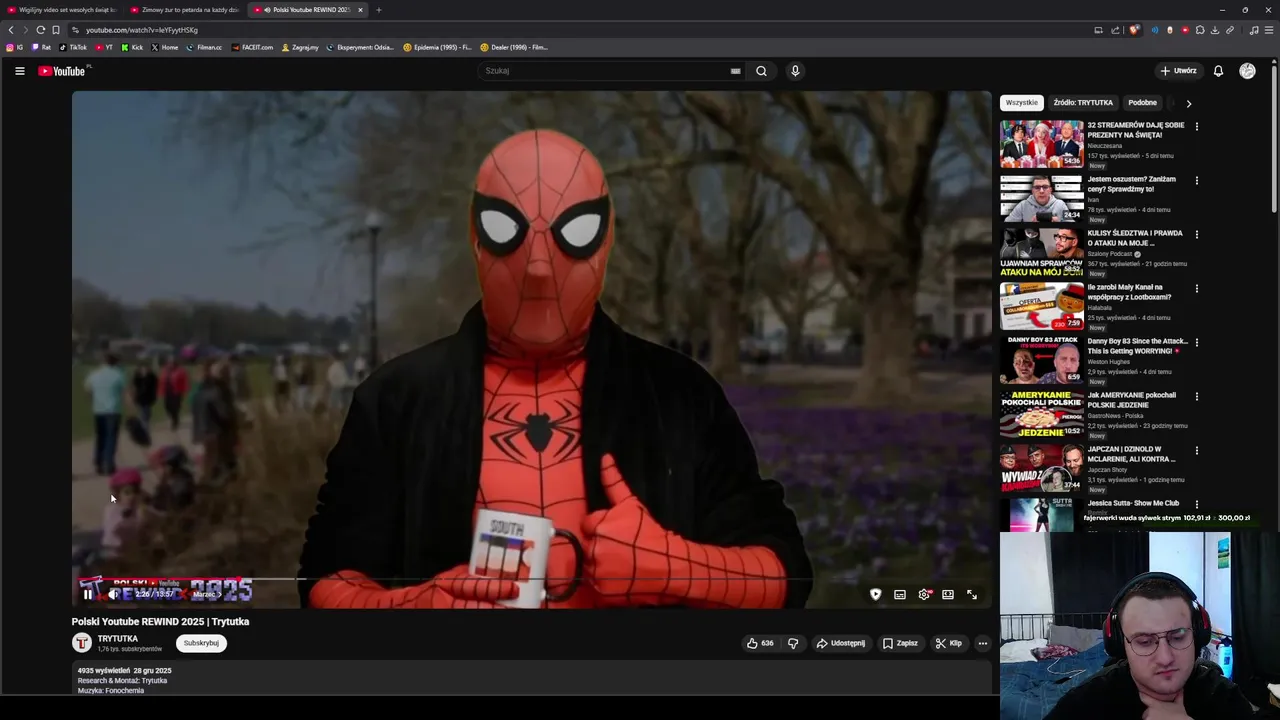Image resolution: width=1280 pixels, height=720 pixels.
Task: Open the browser extensions puzzle icon
Action: pos(1200,30)
